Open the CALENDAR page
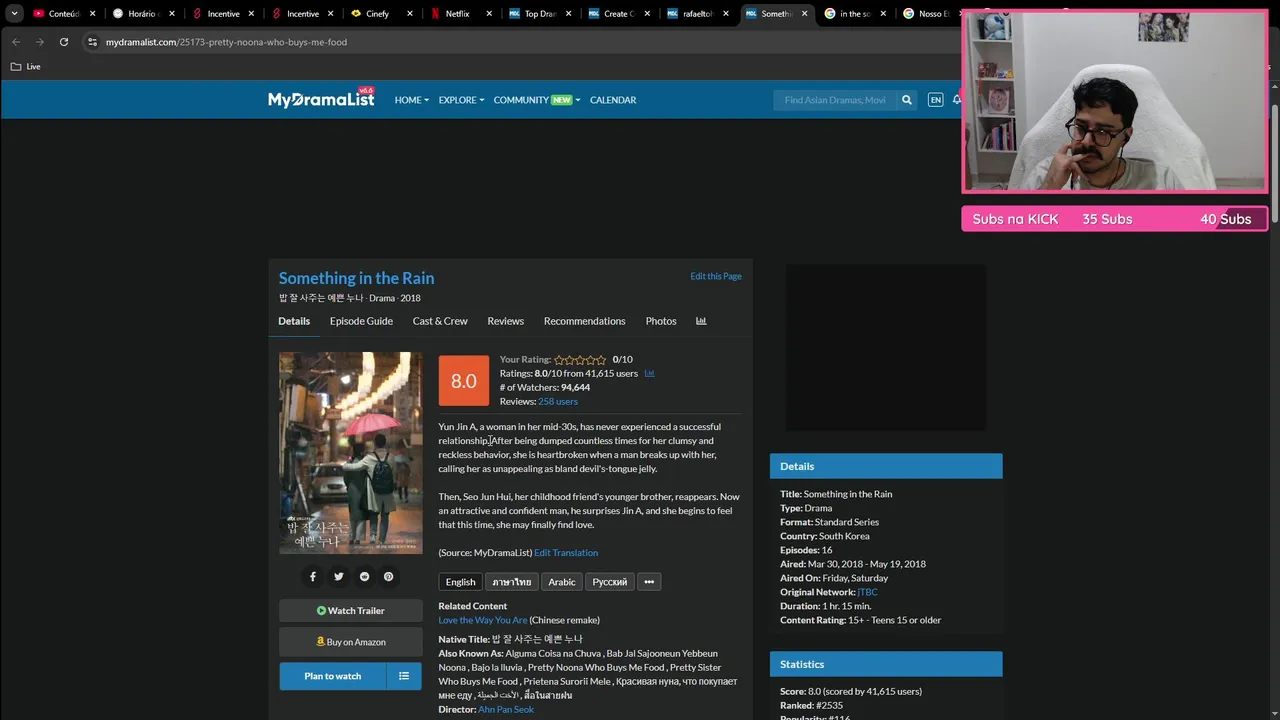Viewport: 1280px width, 720px height. tap(613, 100)
